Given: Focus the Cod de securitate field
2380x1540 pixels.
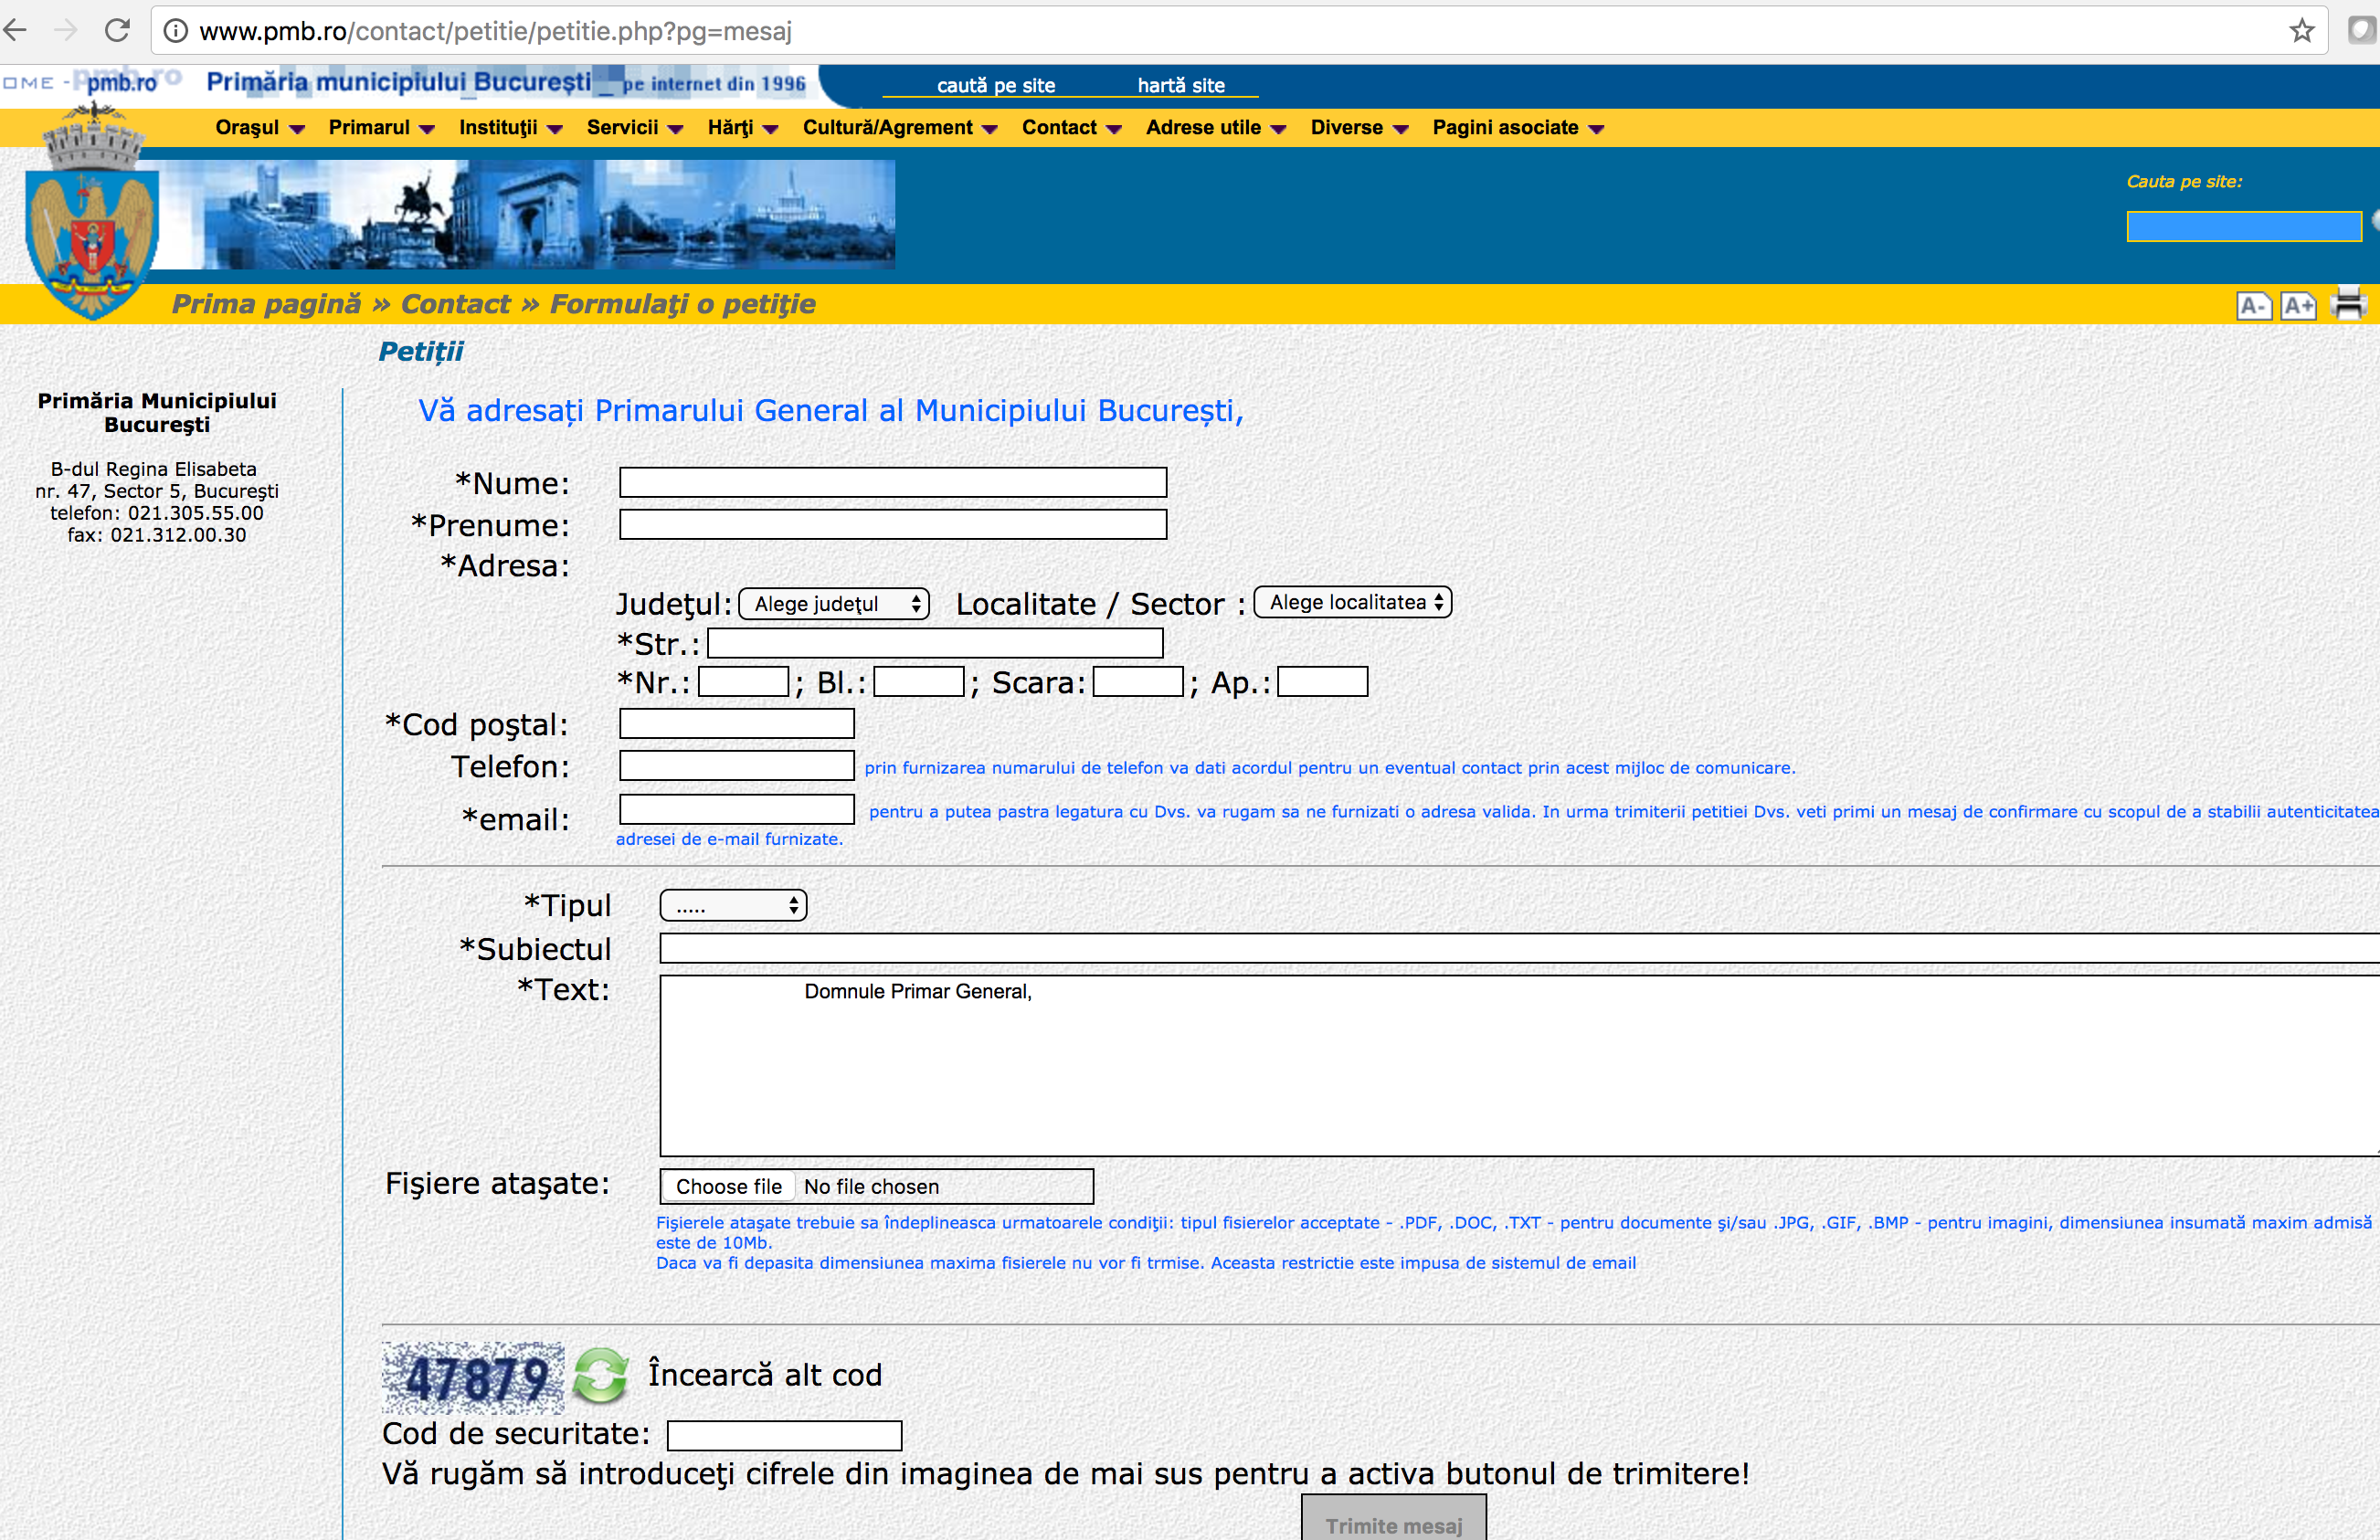Looking at the screenshot, I should point(784,1435).
